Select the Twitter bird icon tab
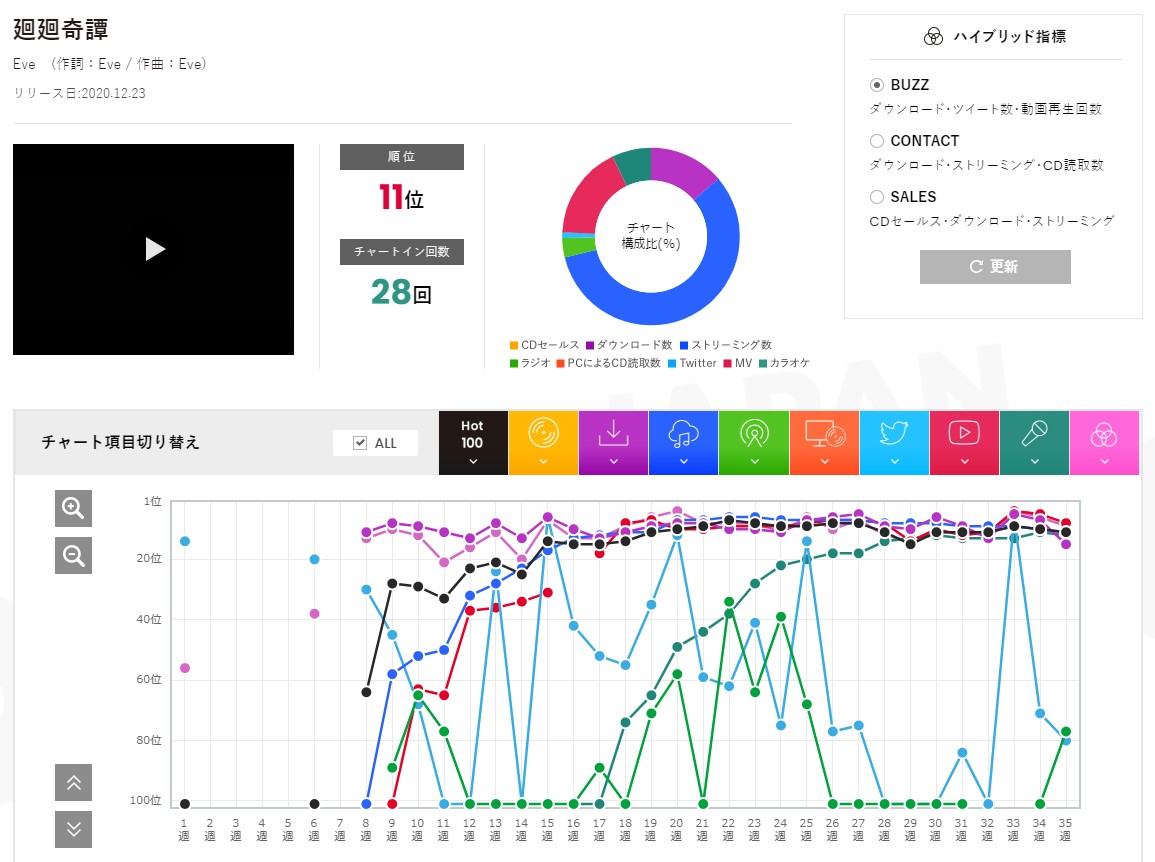 (894, 443)
